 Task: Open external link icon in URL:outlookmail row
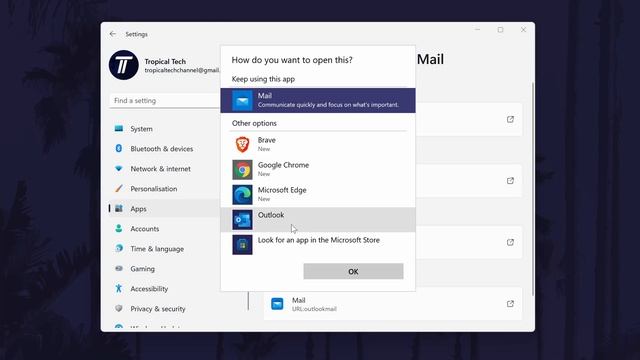(510, 304)
